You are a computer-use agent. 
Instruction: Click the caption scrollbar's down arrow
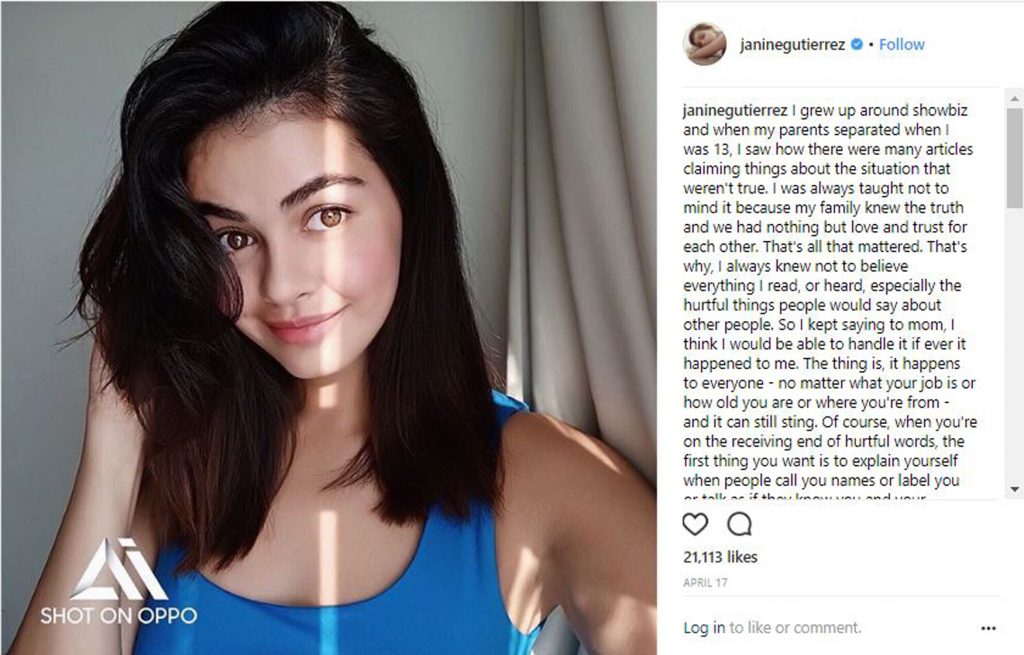pos(1014,489)
